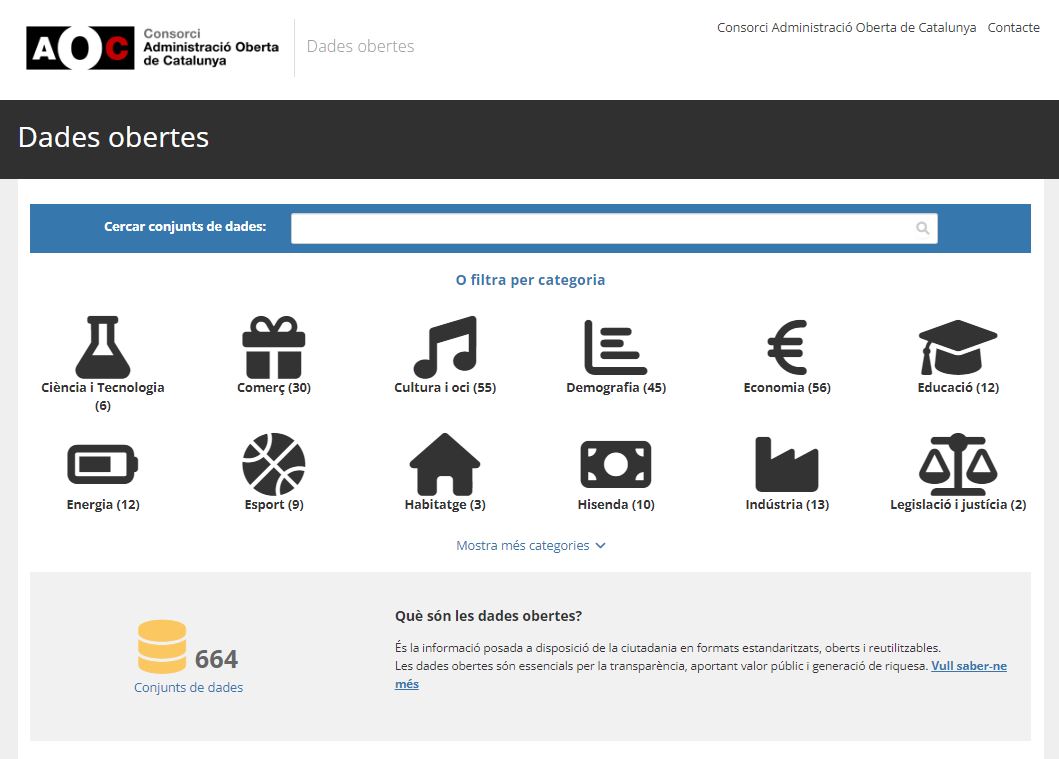
Task: Expand Mostra més categories
Action: pos(530,546)
